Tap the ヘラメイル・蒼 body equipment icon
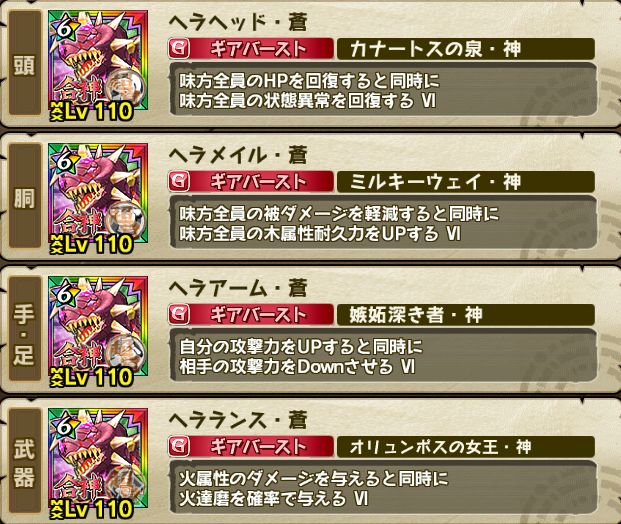This screenshot has width=621, height=524. tap(98, 198)
